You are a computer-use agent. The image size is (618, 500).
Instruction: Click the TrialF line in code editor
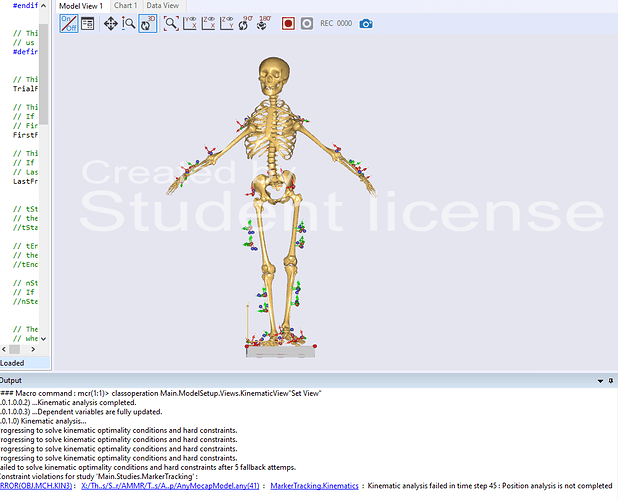25,88
